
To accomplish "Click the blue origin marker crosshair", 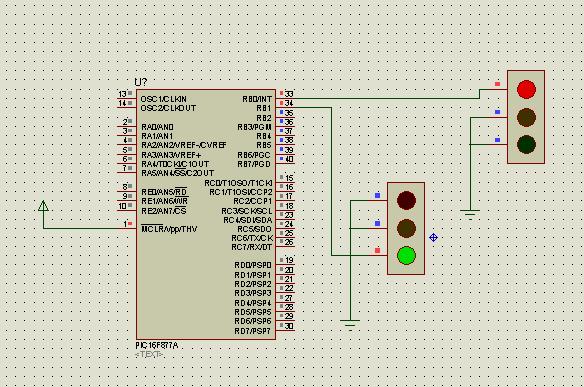I will [433, 237].
